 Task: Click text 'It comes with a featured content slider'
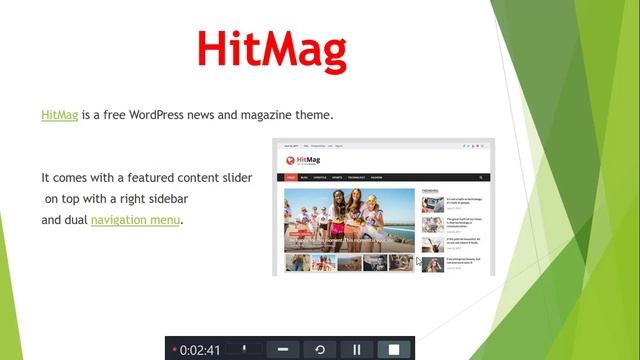pos(147,178)
